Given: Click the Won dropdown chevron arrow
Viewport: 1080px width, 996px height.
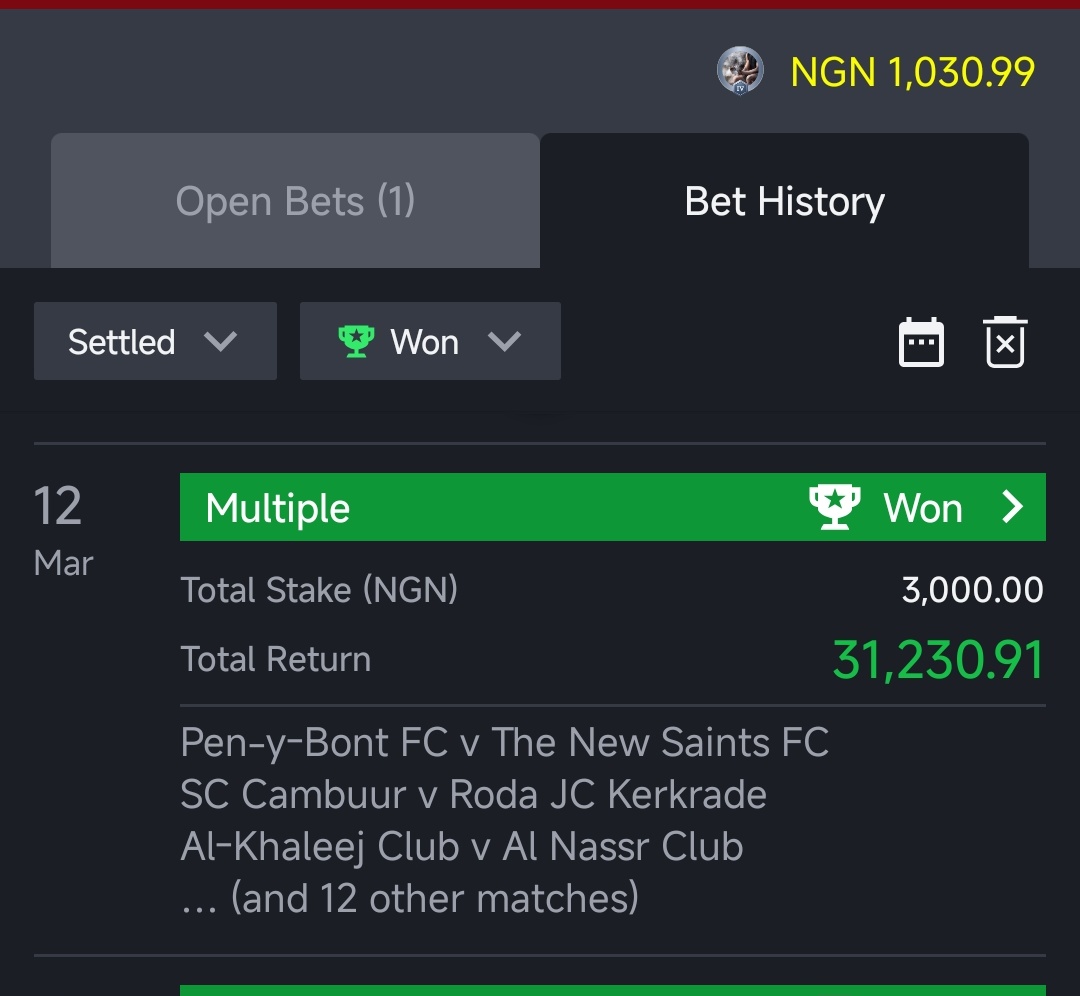Looking at the screenshot, I should [504, 341].
